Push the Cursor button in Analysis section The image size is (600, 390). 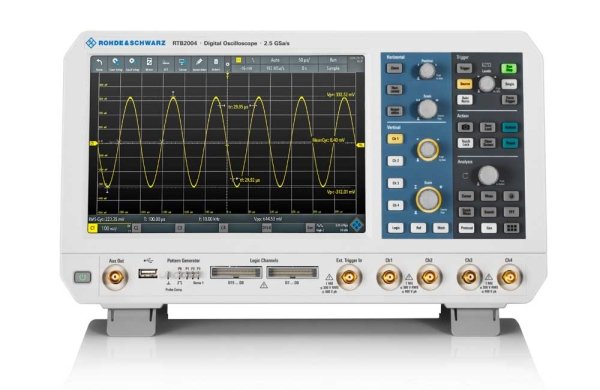pyautogui.click(x=466, y=196)
